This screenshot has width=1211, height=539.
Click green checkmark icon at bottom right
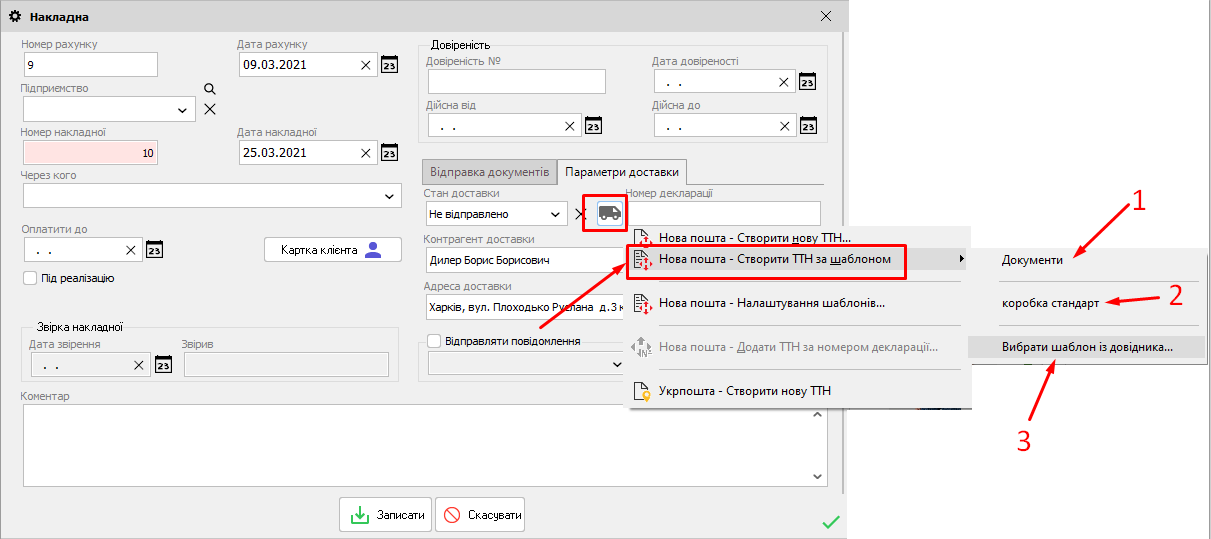point(830,521)
